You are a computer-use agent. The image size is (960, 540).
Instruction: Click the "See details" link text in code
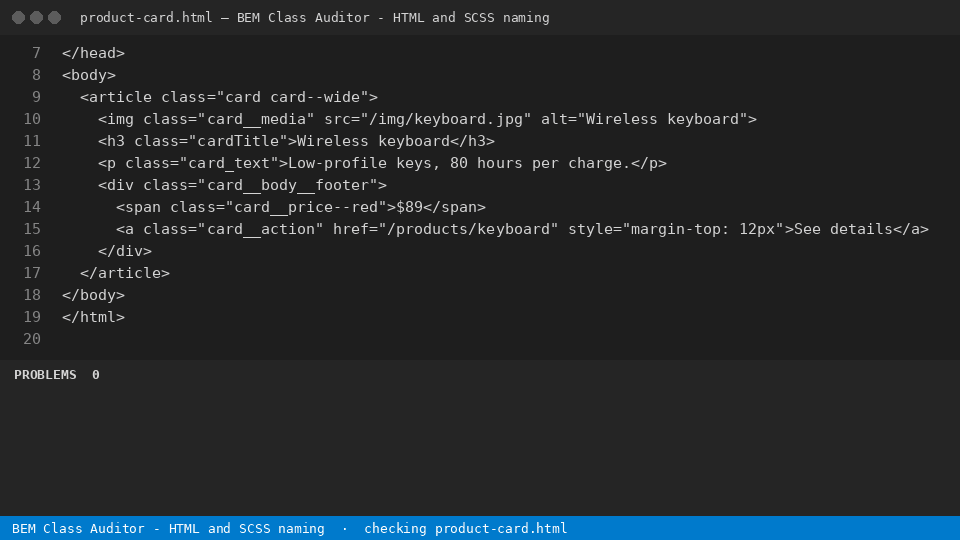click(843, 230)
